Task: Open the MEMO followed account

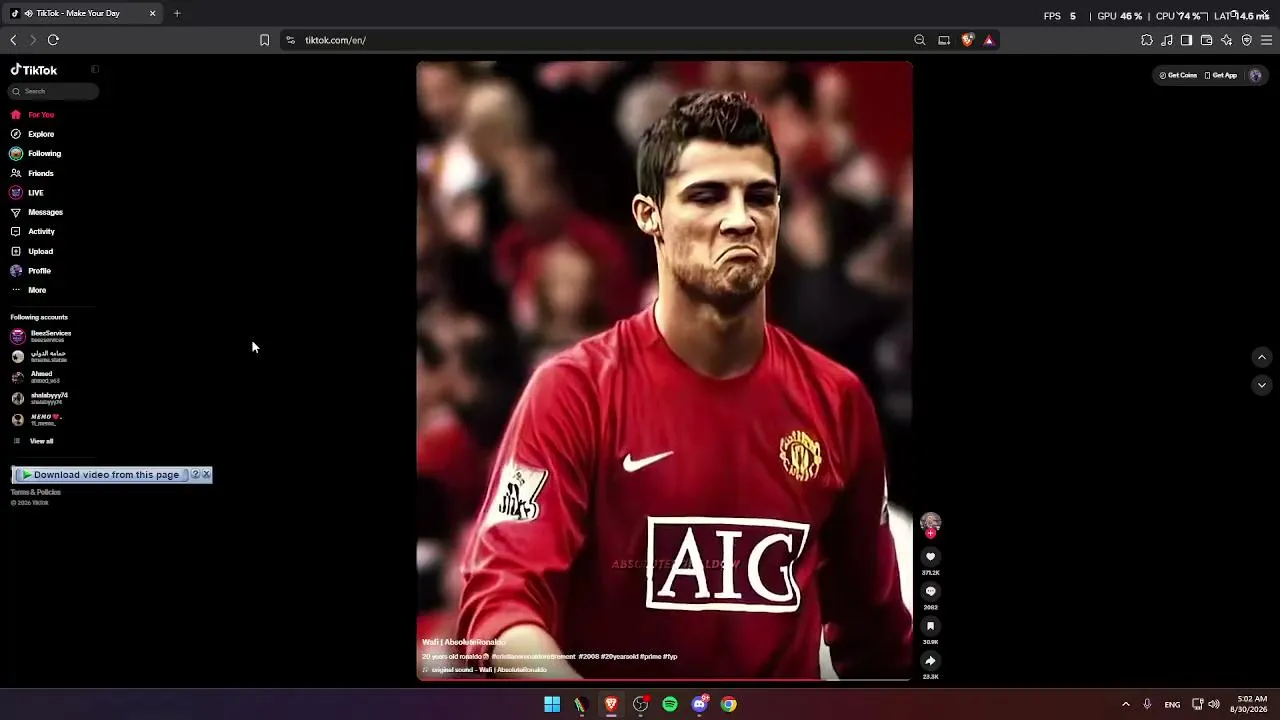Action: point(36,420)
